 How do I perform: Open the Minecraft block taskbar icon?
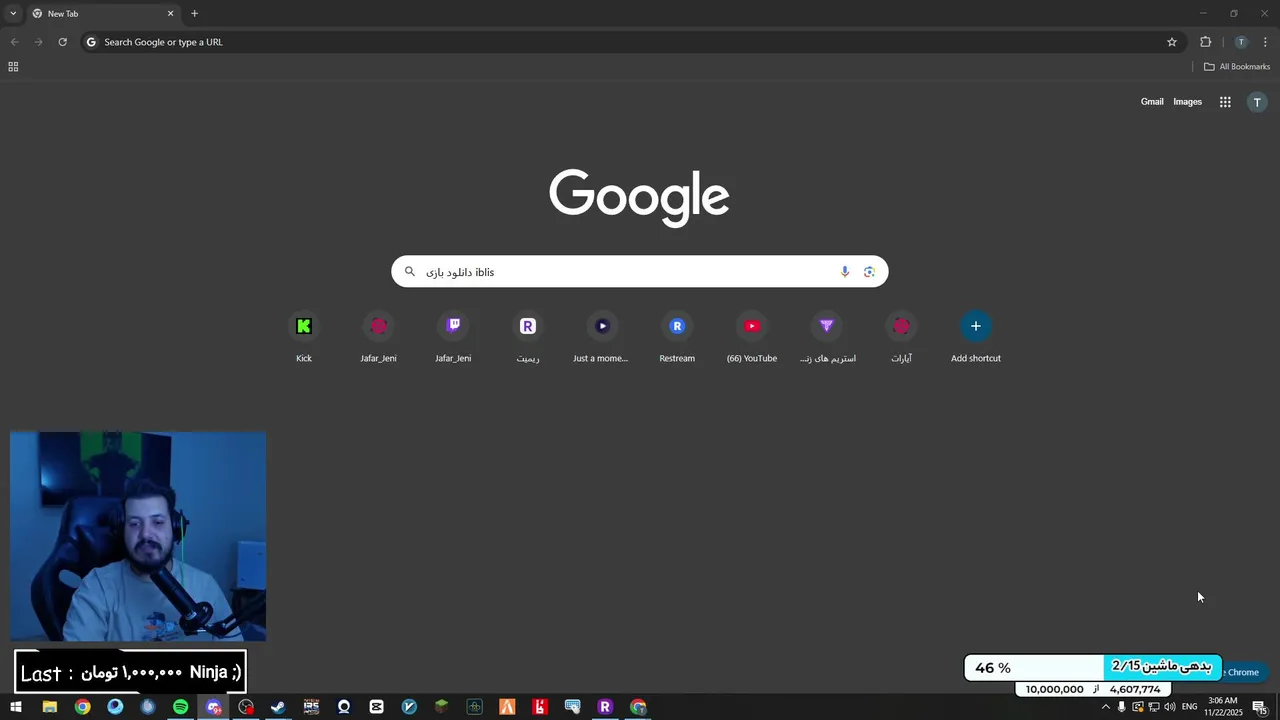click(x=441, y=707)
